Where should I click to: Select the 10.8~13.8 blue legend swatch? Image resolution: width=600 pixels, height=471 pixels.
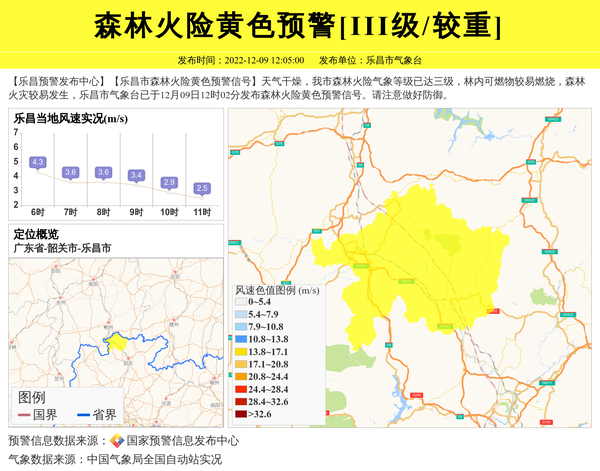(240, 339)
